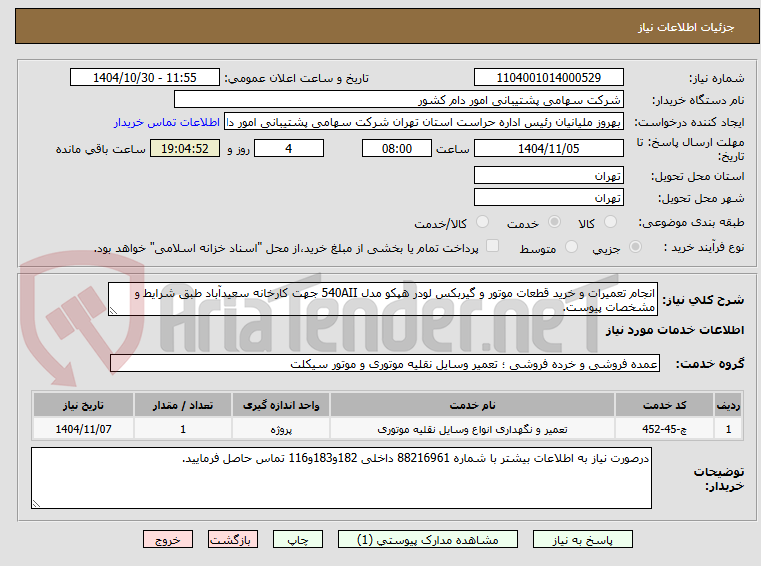Click the پاسخ به نیاز button
The width and height of the screenshot is (761, 566).
582,539
